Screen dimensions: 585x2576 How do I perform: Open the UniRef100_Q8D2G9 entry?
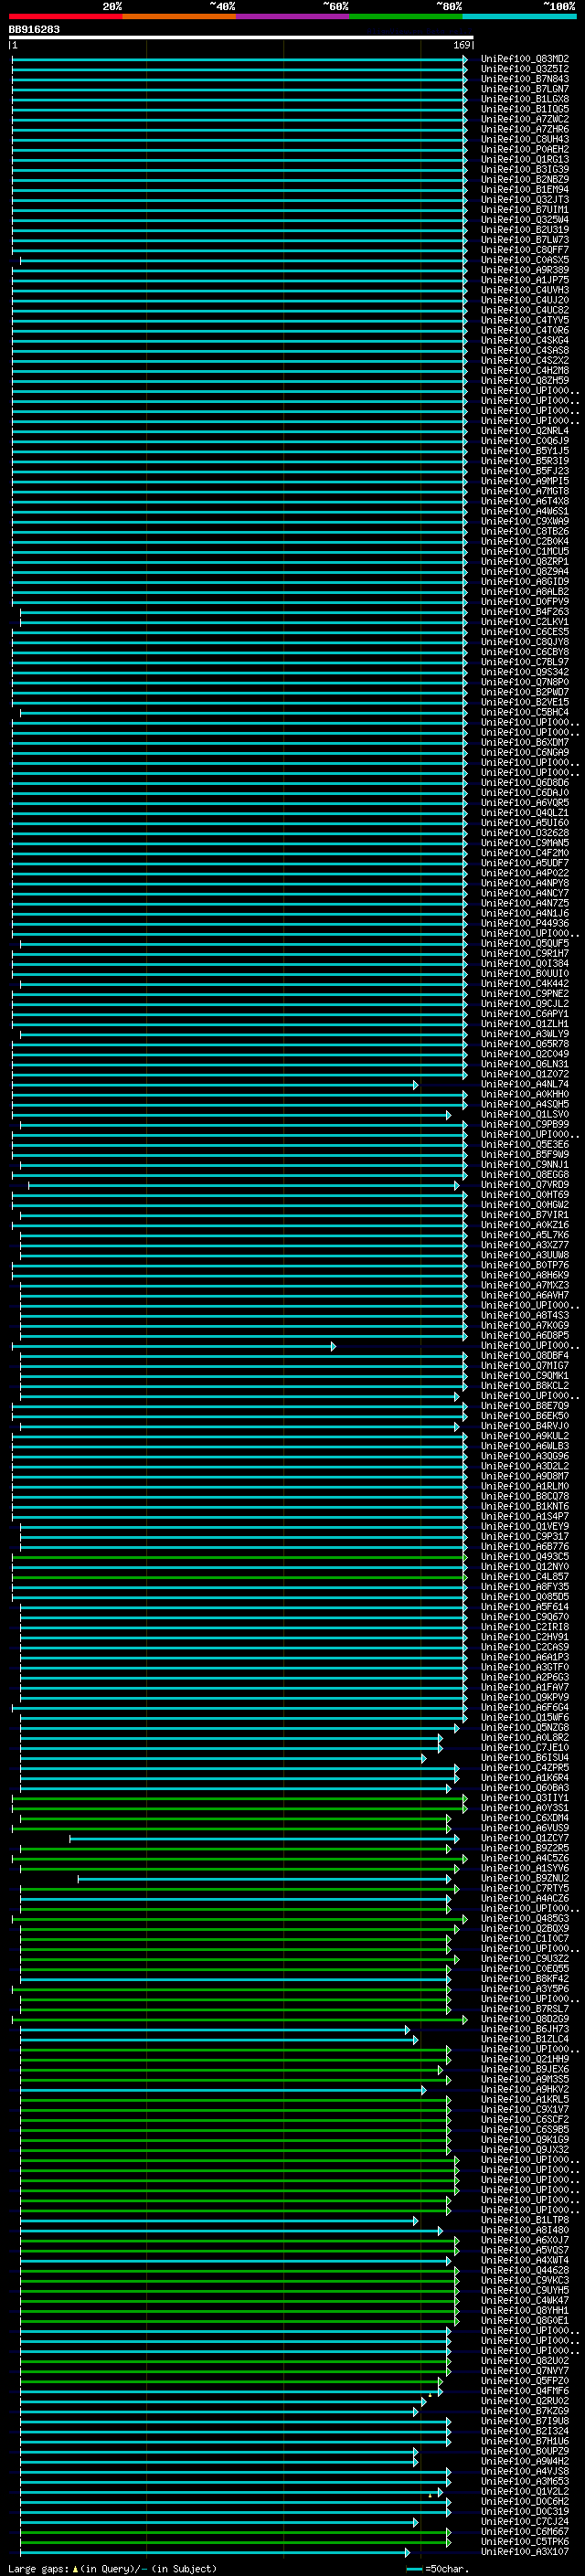tap(525, 2019)
